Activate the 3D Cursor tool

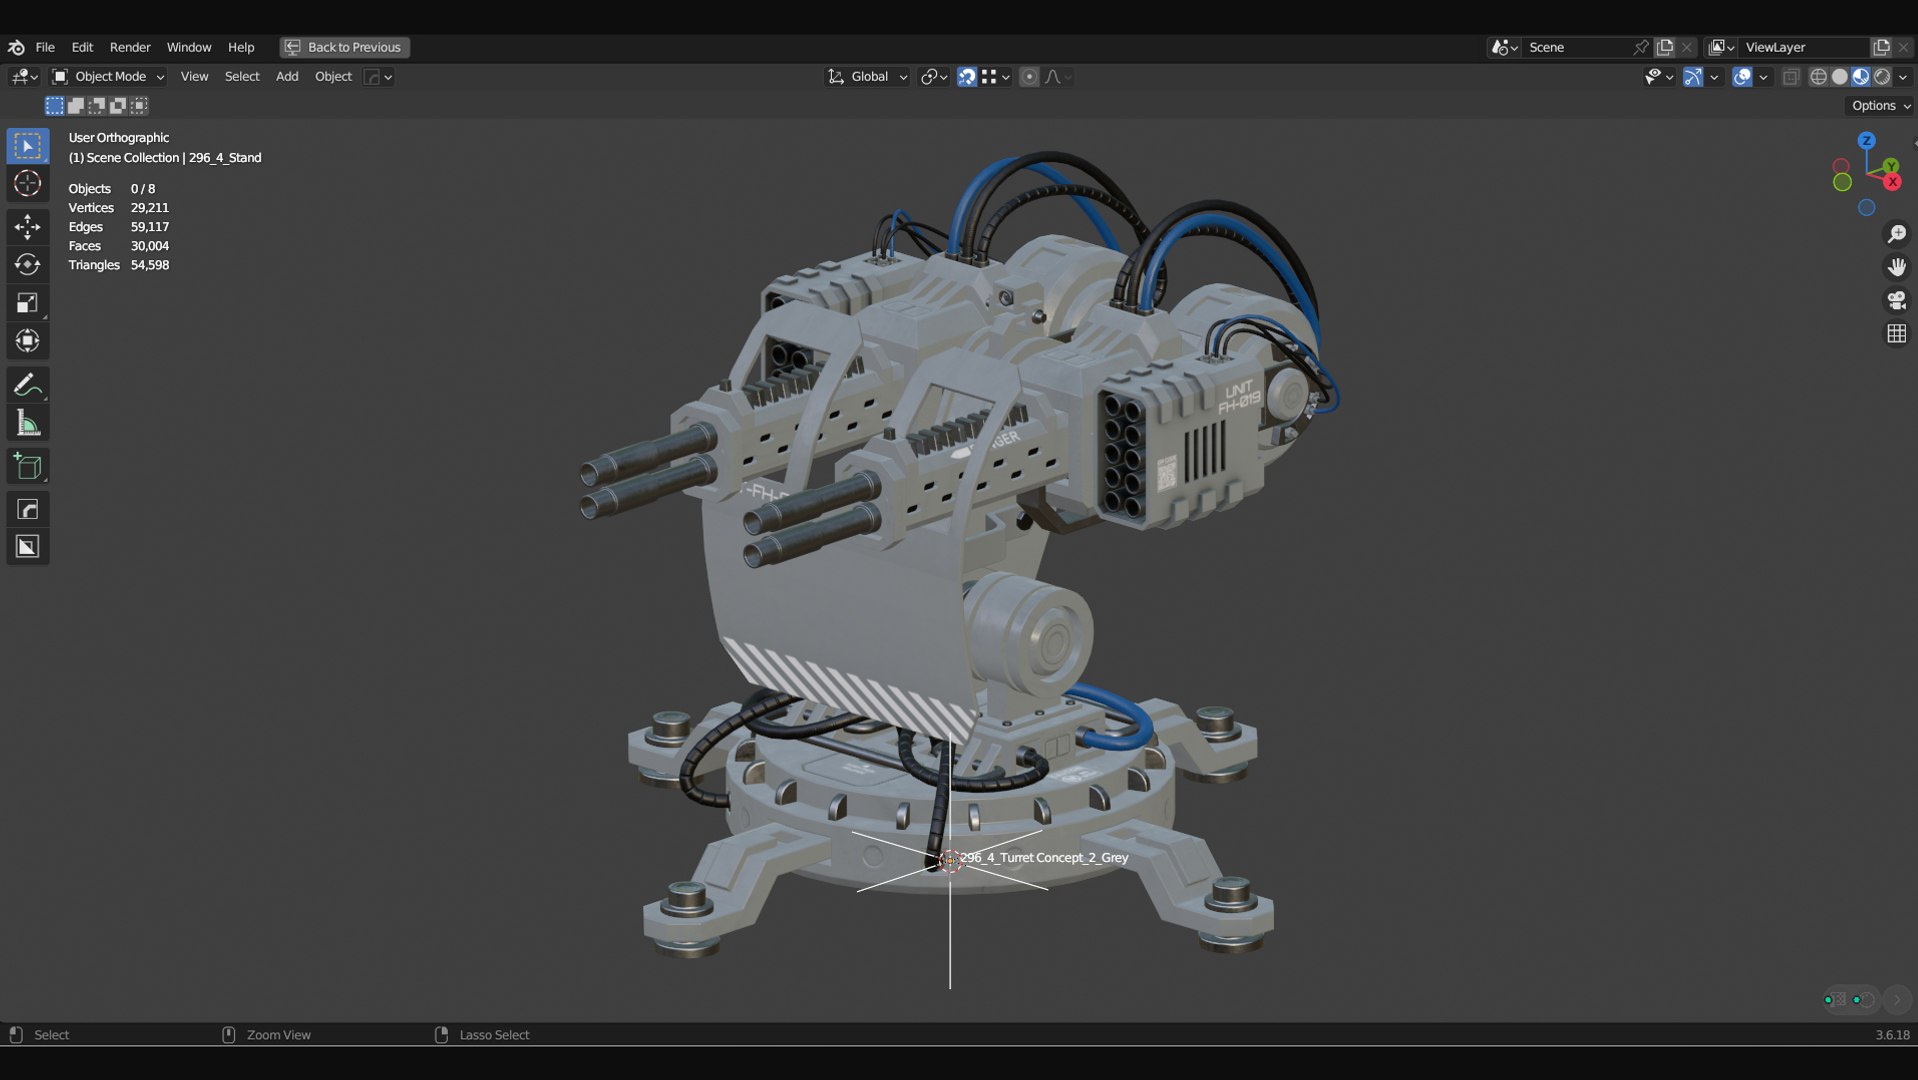pyautogui.click(x=28, y=184)
